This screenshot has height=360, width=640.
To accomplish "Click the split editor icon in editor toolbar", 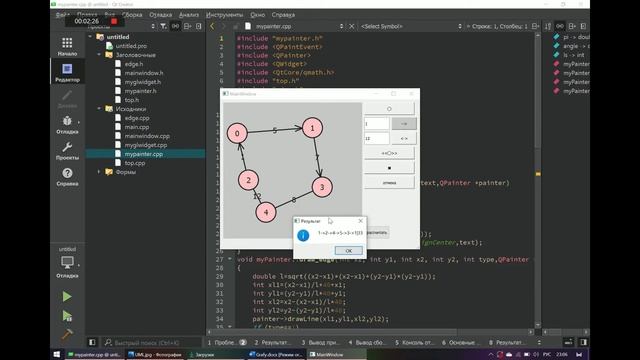I will [x=535, y=26].
